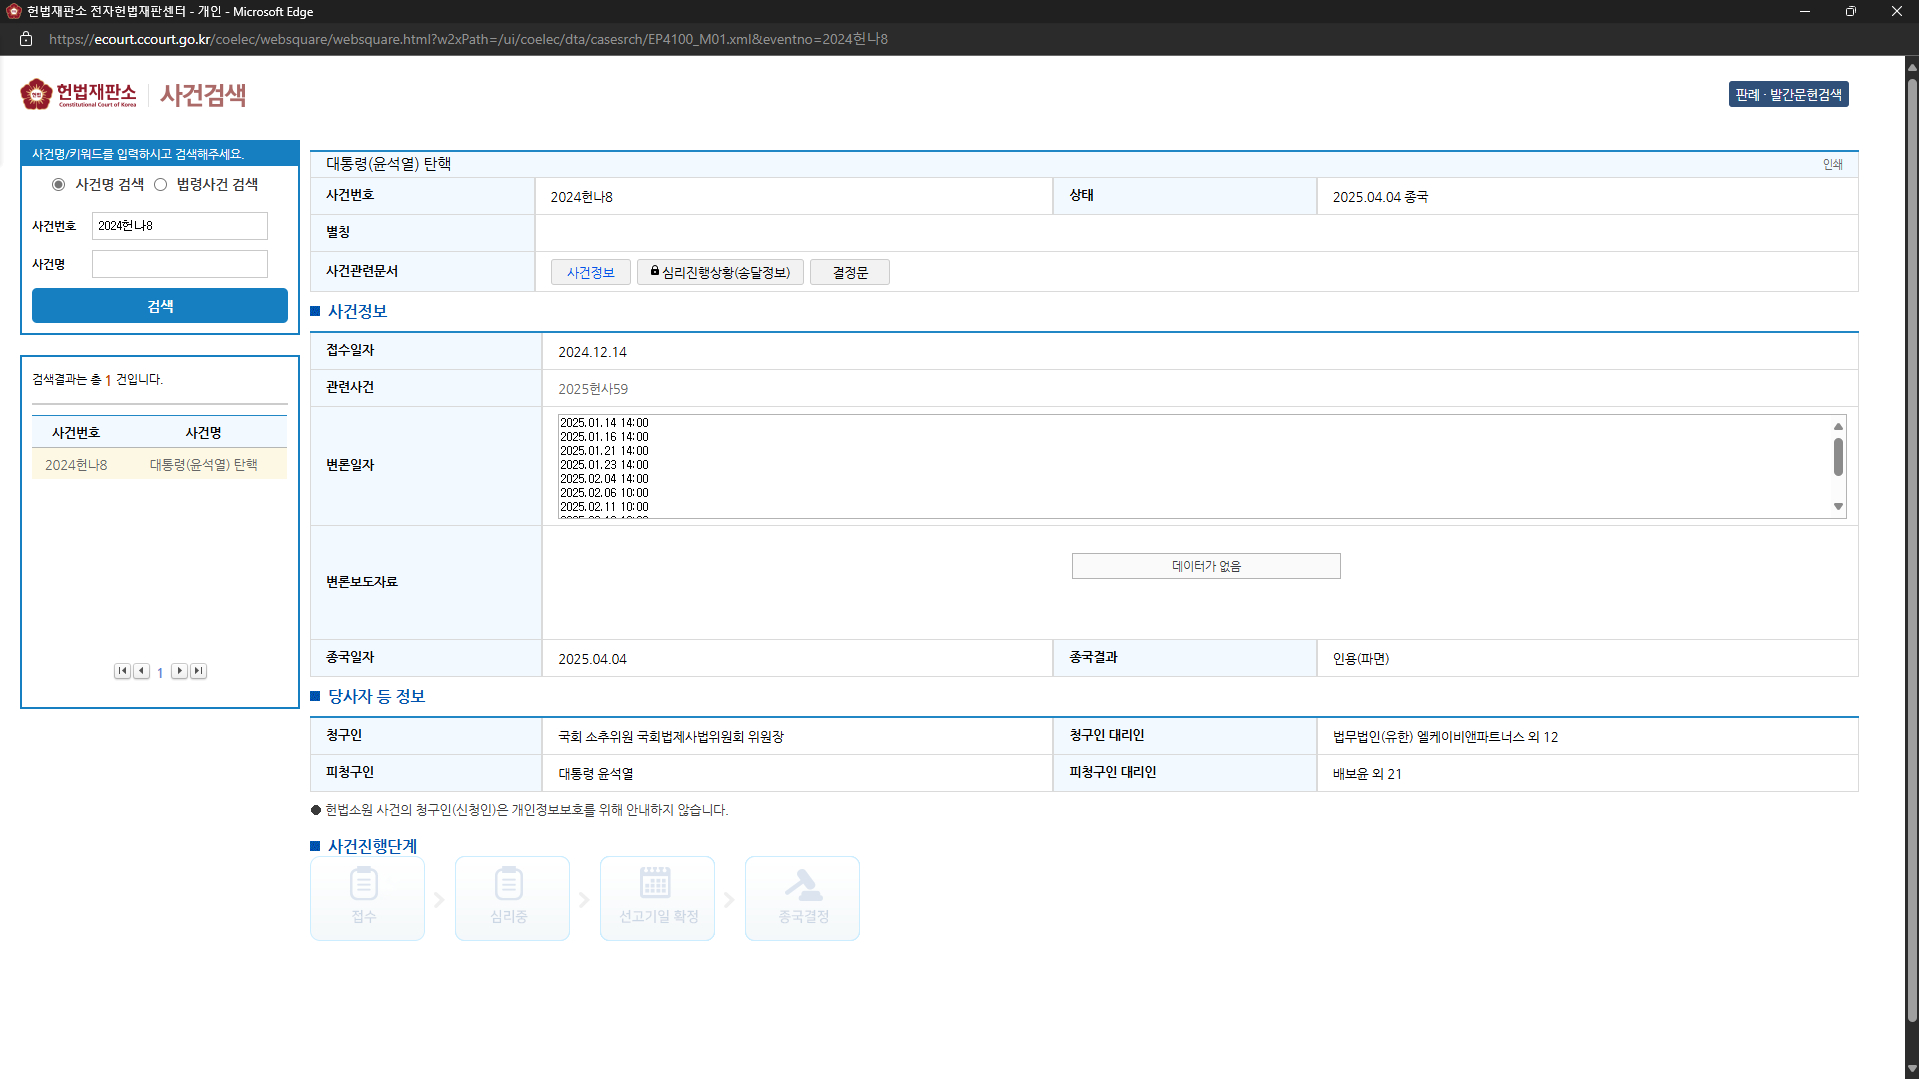1919x1079 pixels.
Task: Open 심리진행상황(송달정보) tab
Action: tap(720, 272)
